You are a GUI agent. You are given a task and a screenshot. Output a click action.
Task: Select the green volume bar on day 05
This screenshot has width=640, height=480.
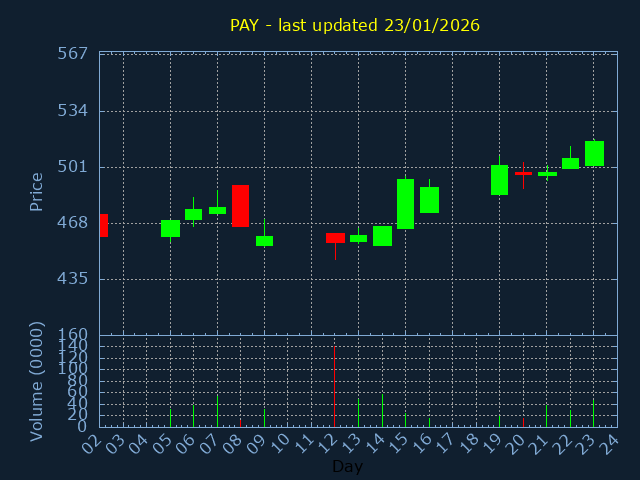coord(170,417)
